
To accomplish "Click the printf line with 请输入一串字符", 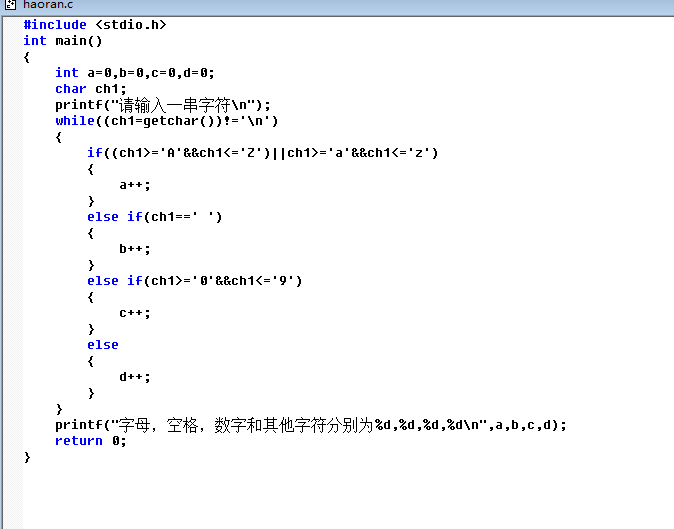I will pyautogui.click(x=162, y=105).
